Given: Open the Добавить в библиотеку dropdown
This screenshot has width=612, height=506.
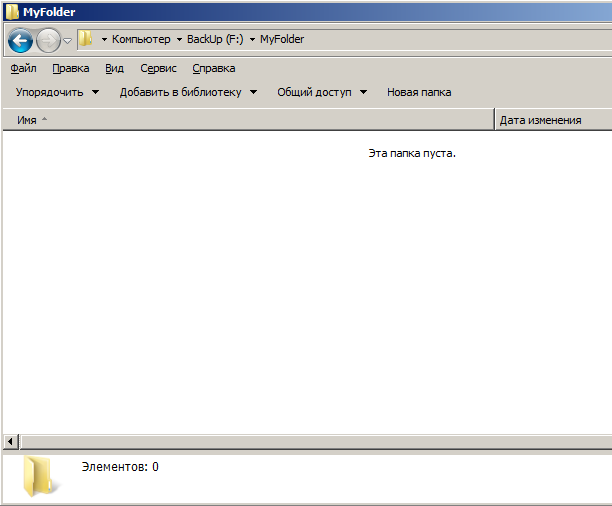Looking at the screenshot, I should pyautogui.click(x=188, y=92).
